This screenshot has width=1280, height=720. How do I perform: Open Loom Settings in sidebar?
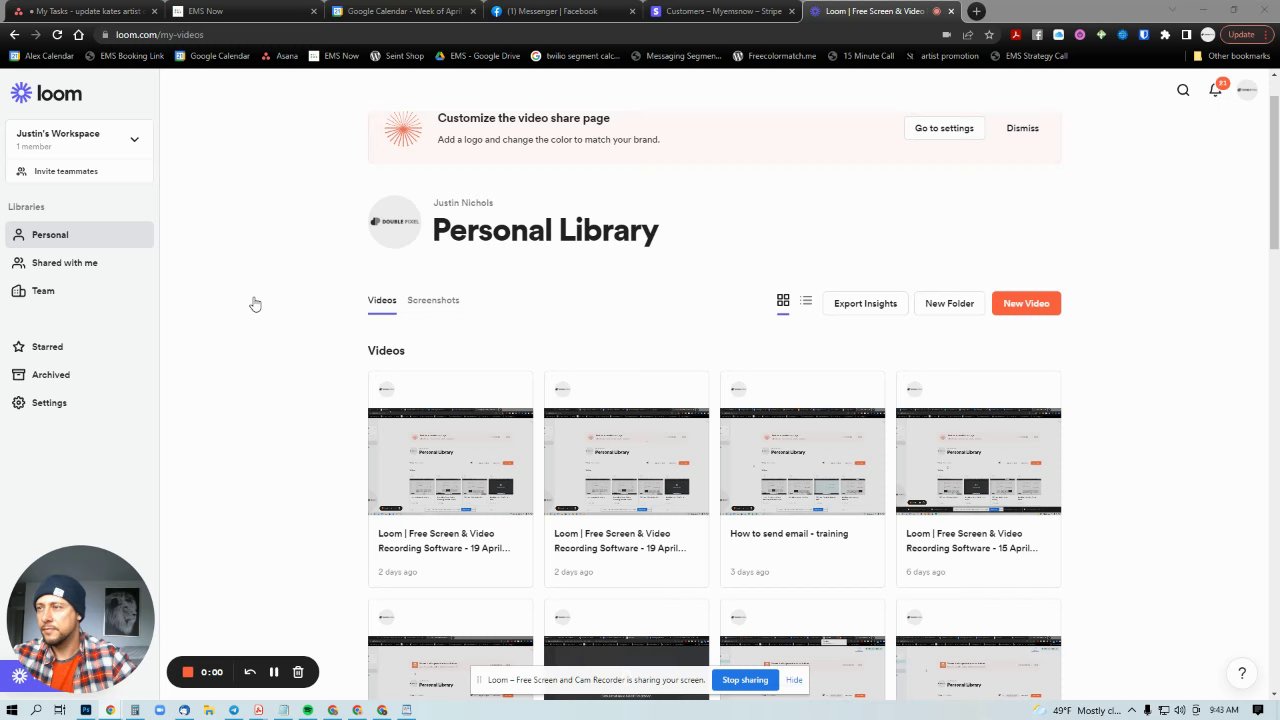80,403
